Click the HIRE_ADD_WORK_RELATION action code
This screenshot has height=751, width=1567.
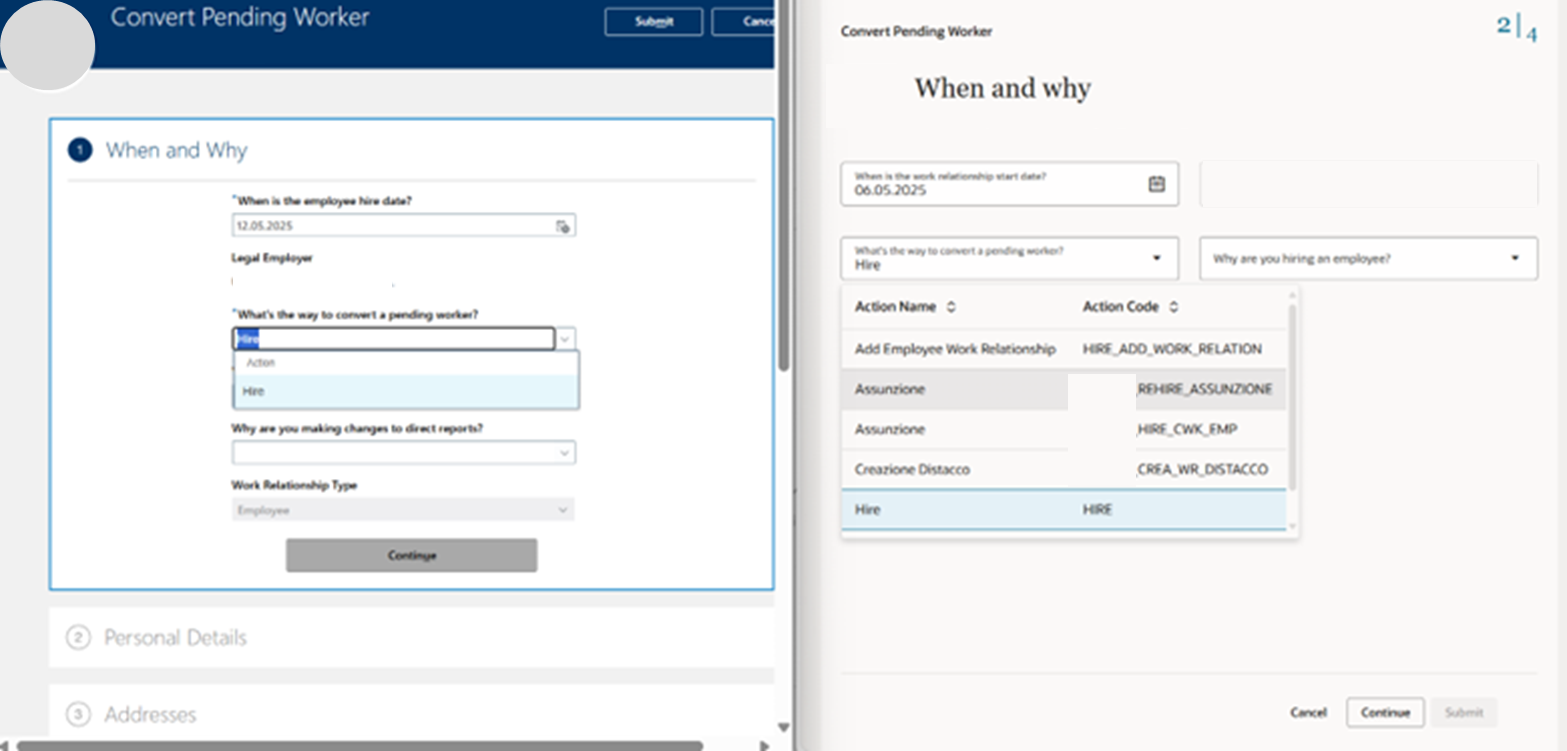(x=1172, y=349)
